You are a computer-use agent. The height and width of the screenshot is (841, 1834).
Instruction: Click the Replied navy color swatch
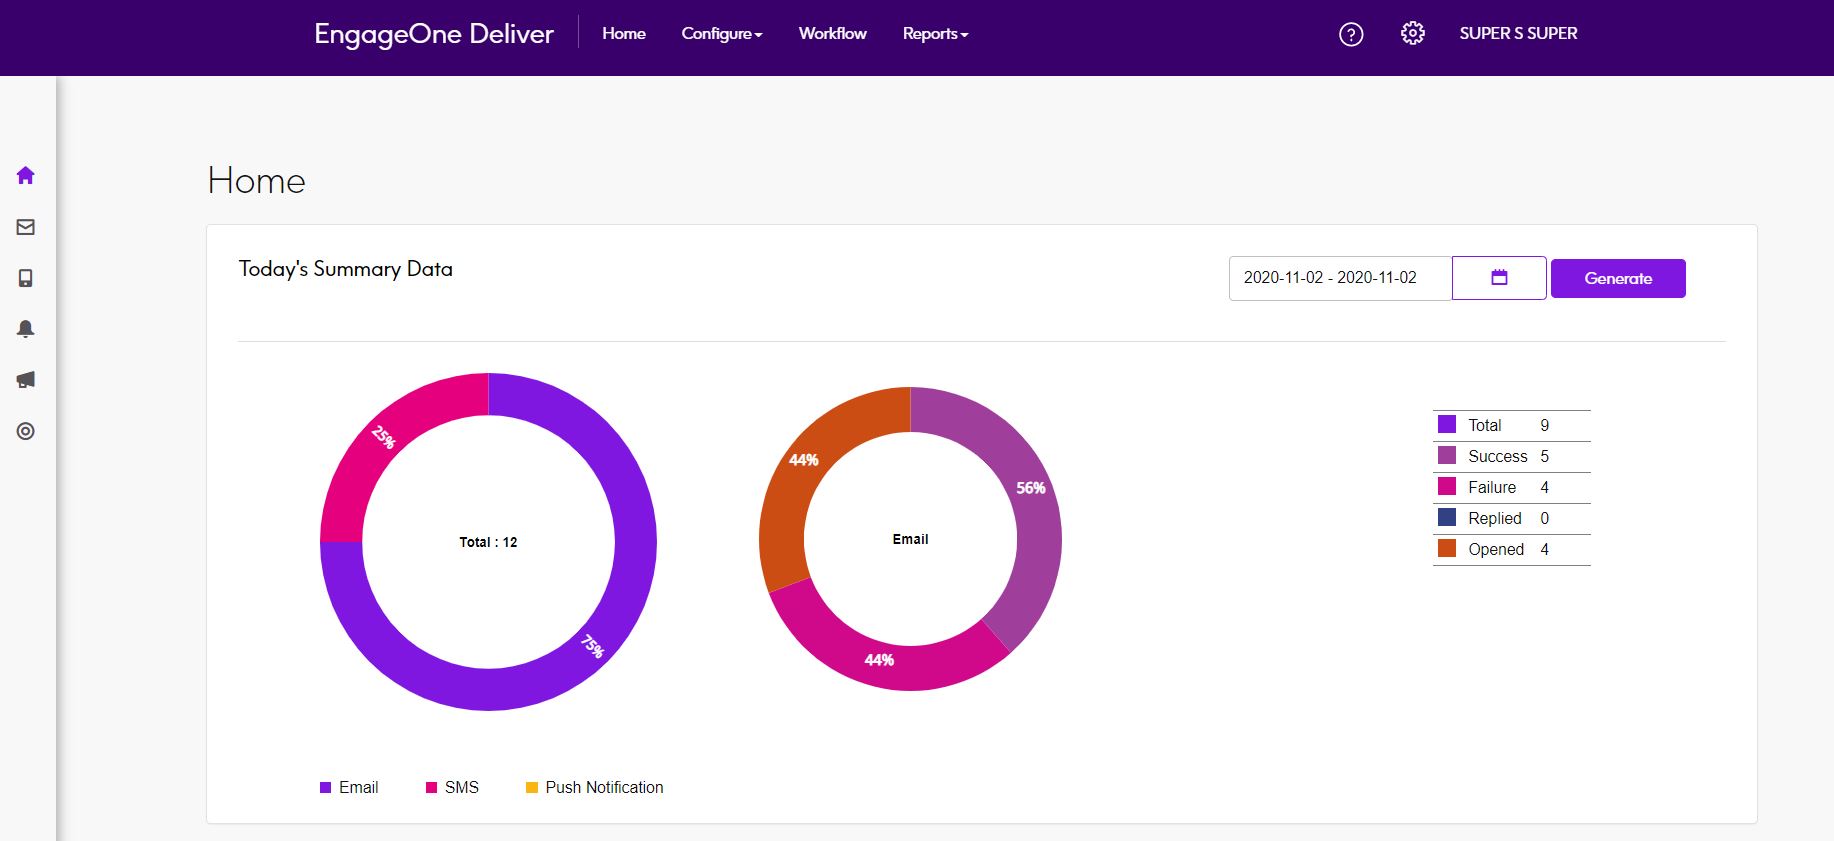tap(1447, 518)
